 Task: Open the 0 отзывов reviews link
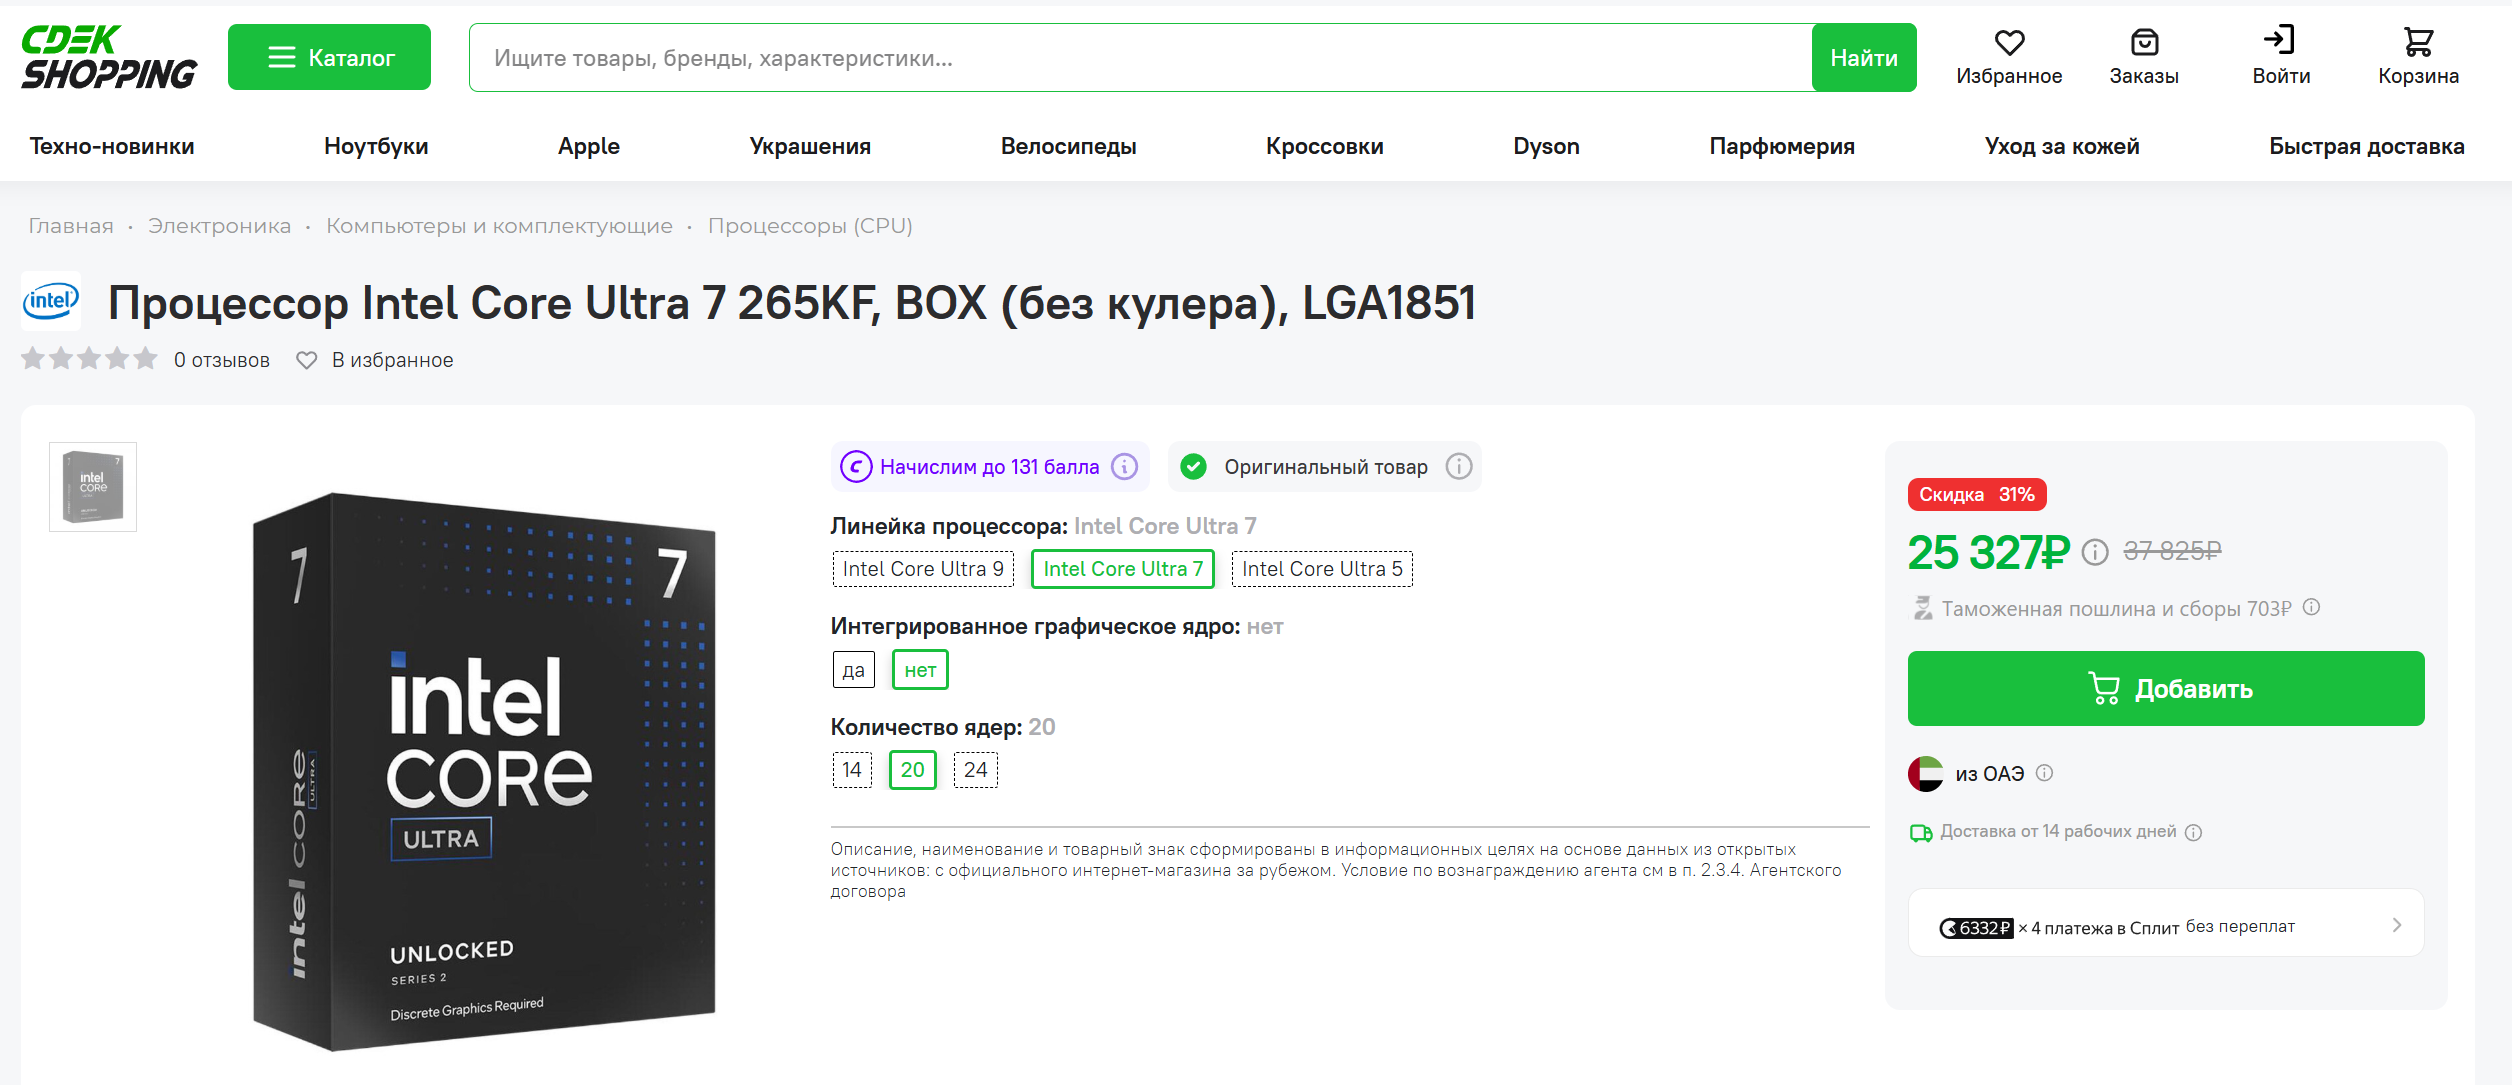coord(222,360)
